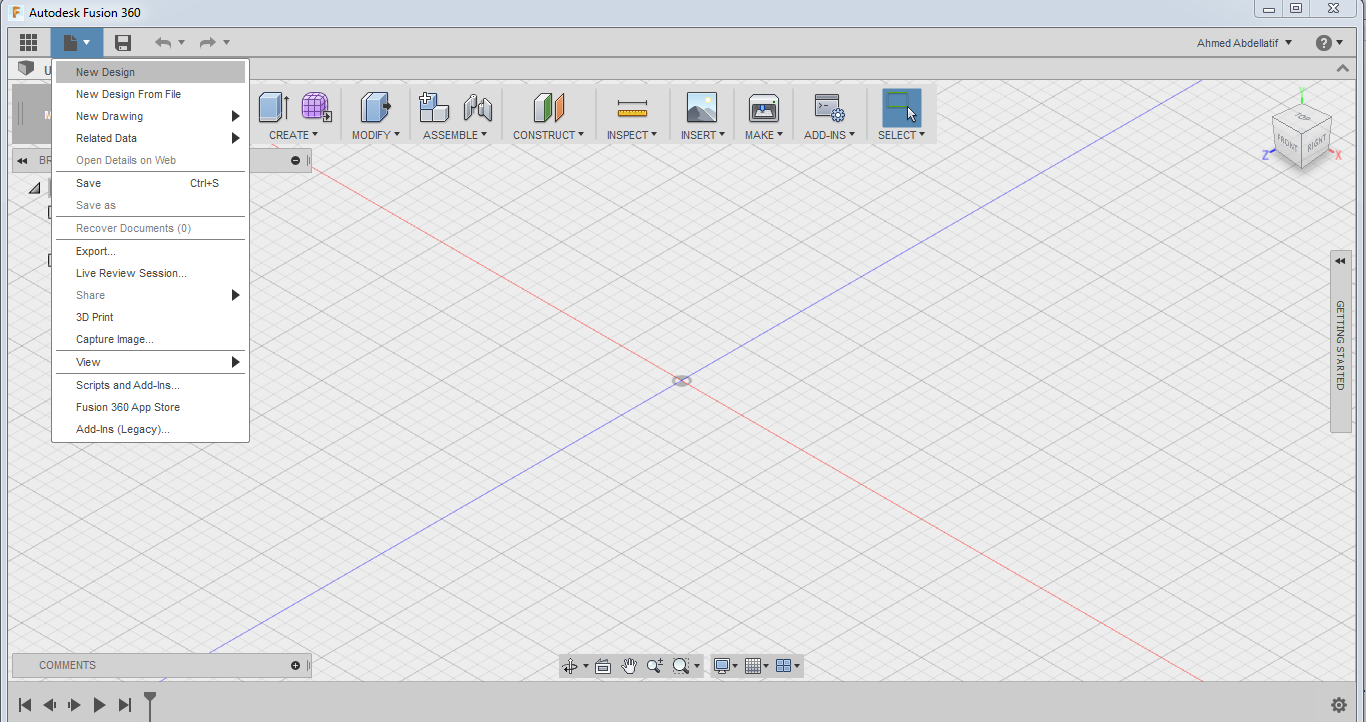
Task: Choose Export... in the File menu
Action: (x=150, y=251)
